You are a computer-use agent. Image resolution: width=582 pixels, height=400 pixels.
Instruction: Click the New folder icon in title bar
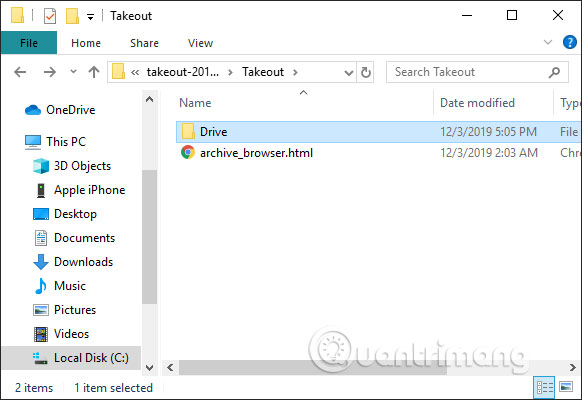point(72,16)
